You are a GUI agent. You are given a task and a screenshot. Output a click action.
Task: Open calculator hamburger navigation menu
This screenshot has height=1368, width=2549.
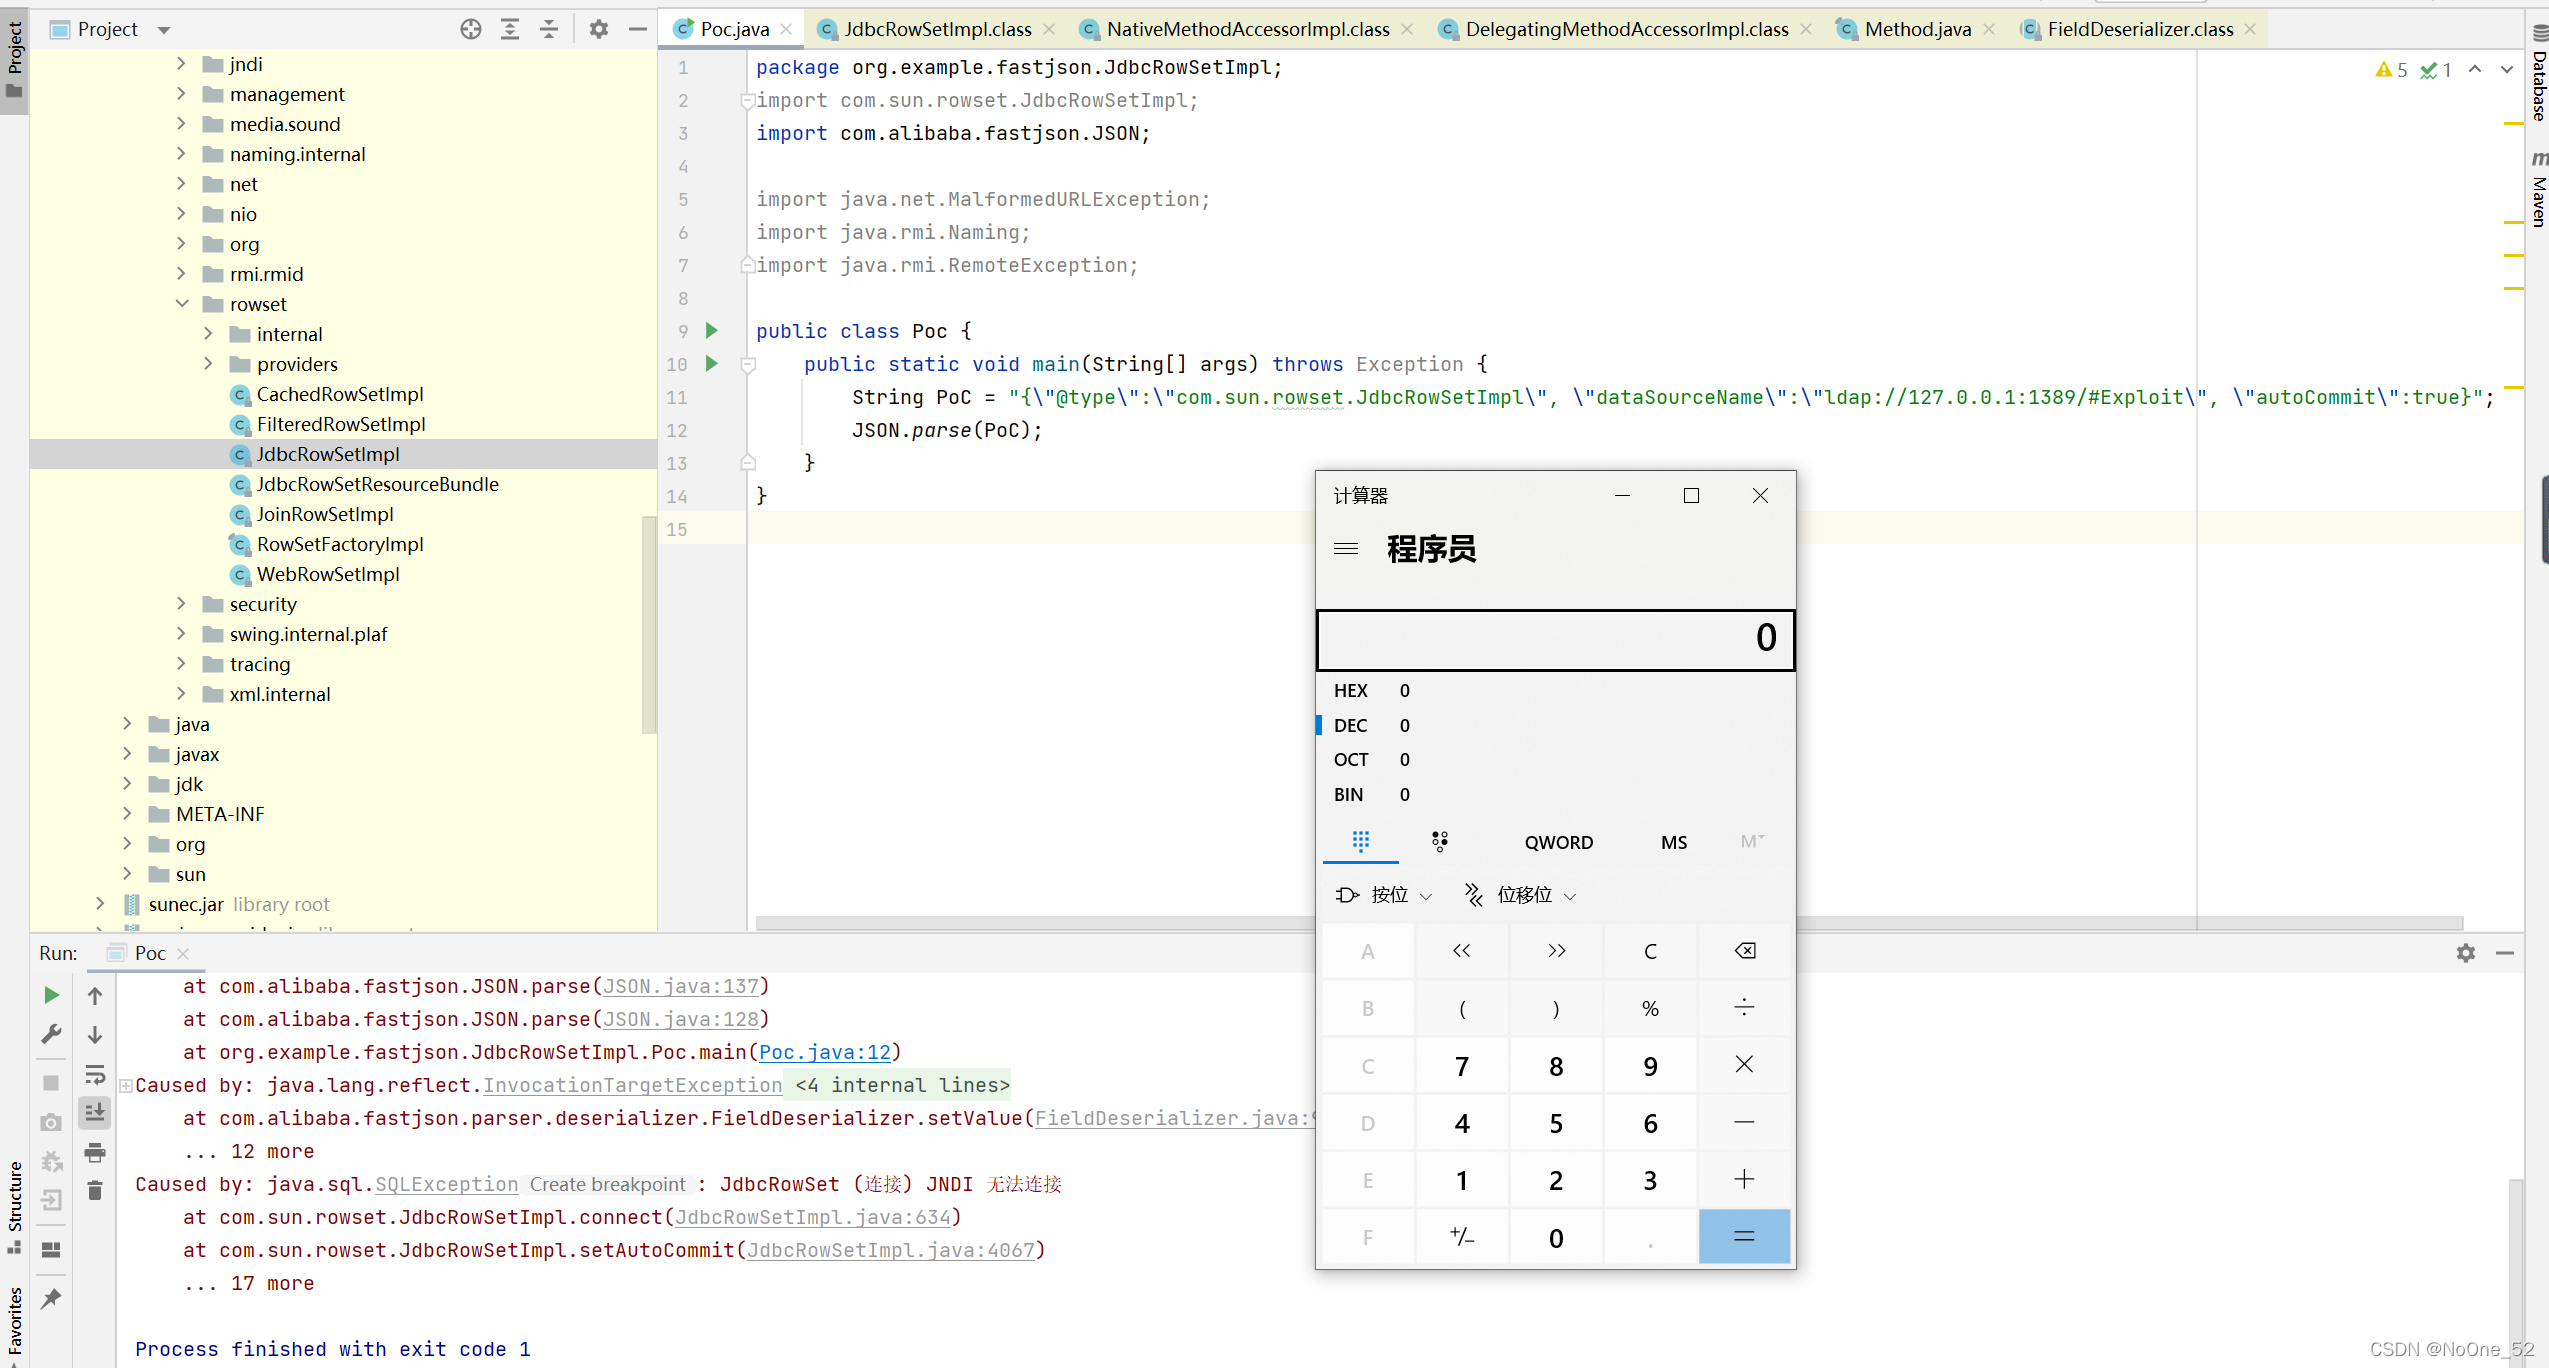point(1346,549)
